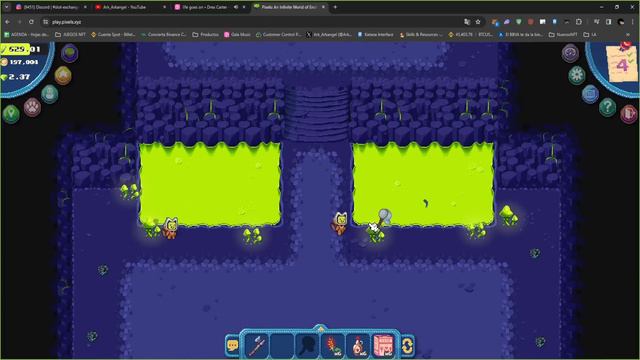This screenshot has width=640, height=360.
Task: Click the red exit door button
Action: point(629,113)
